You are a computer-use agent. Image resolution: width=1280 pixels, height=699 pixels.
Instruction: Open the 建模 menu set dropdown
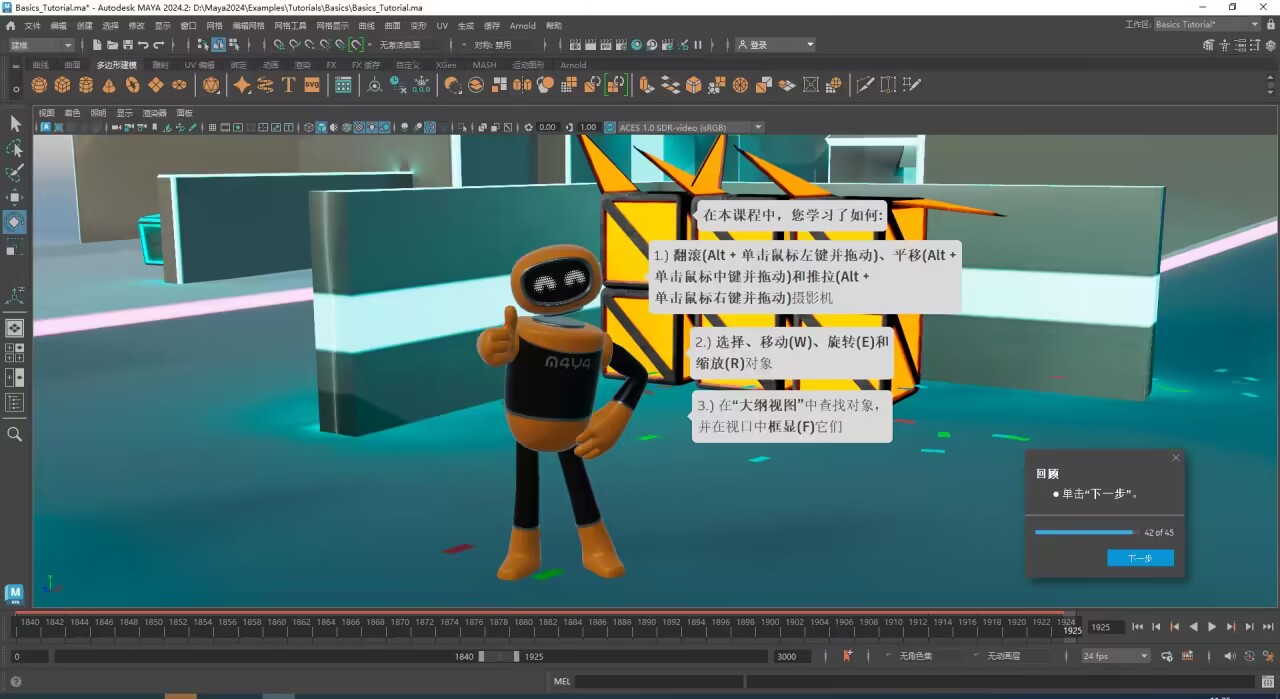click(x=40, y=45)
